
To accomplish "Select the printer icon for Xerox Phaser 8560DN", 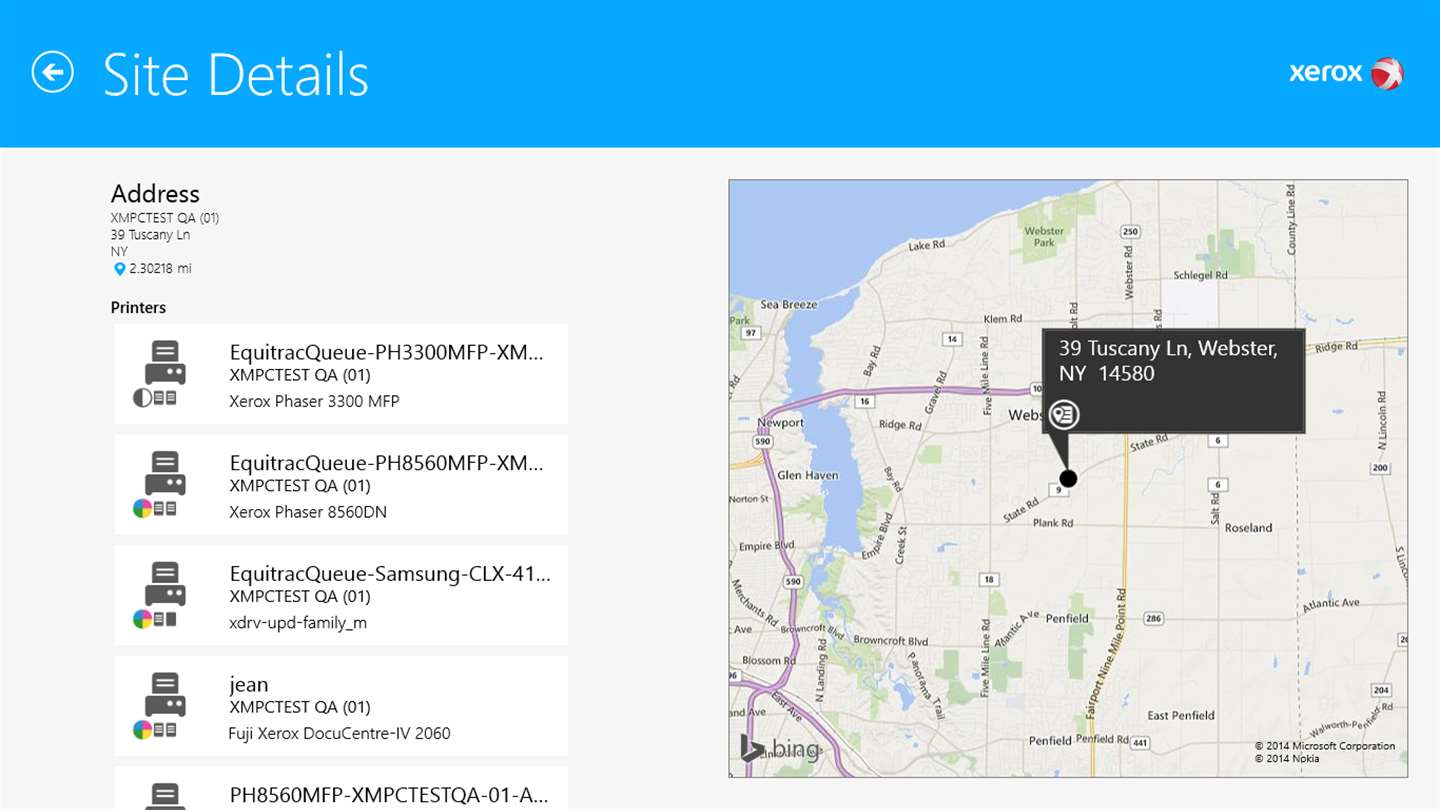I will pyautogui.click(x=165, y=473).
